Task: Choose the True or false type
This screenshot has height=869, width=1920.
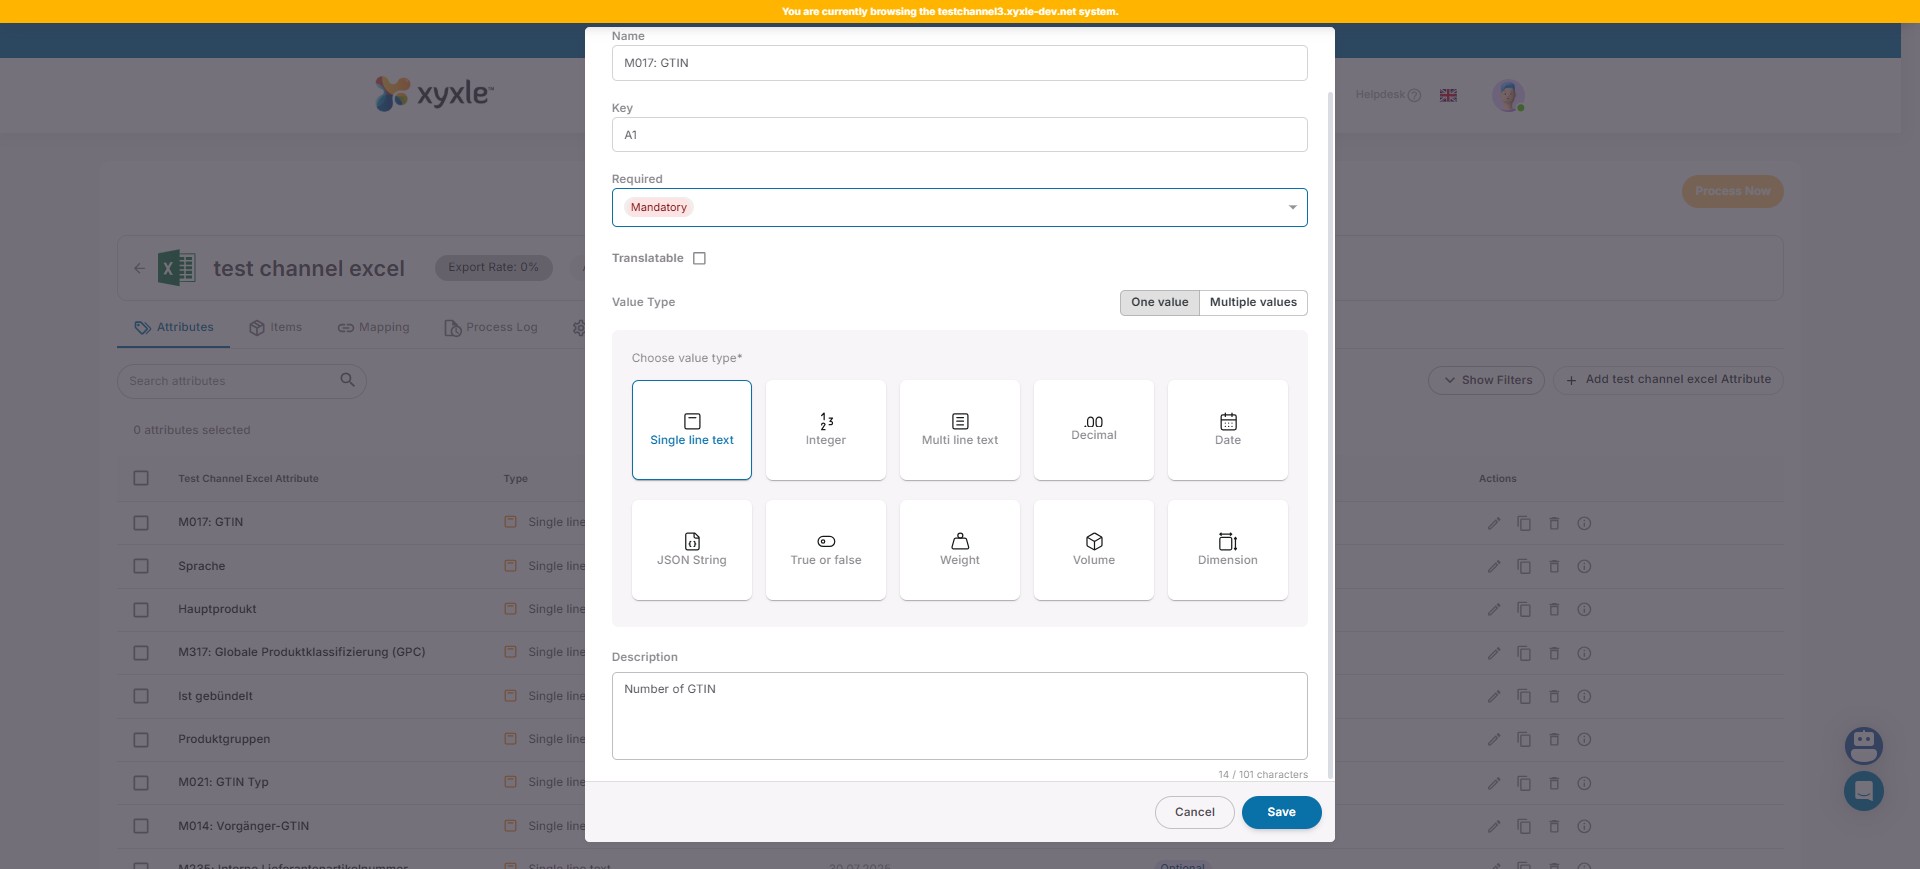Action: pos(825,550)
